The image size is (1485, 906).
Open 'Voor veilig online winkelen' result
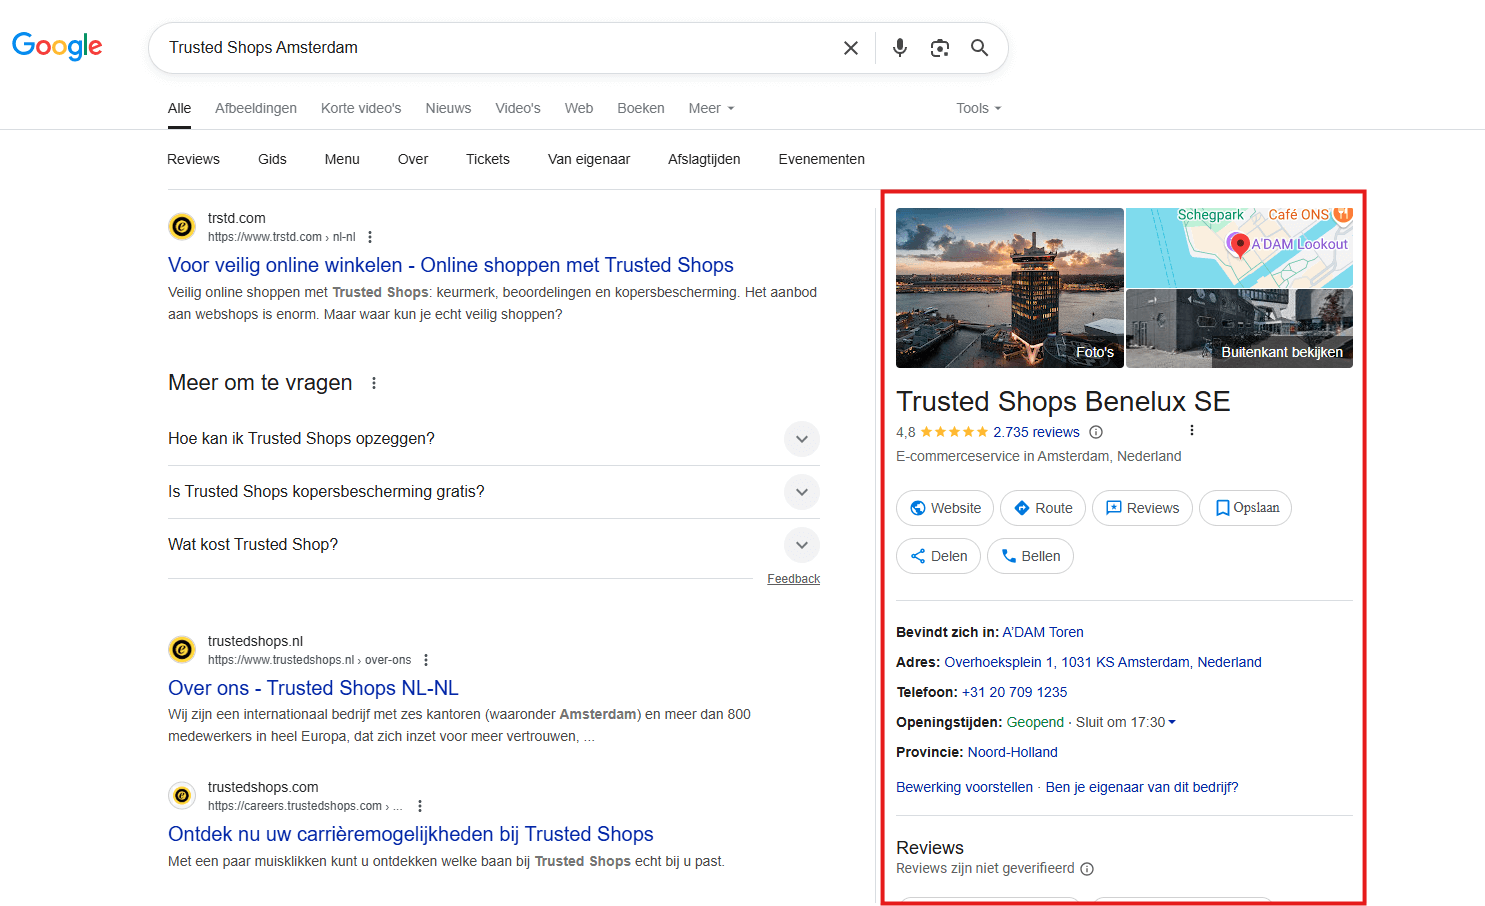pyautogui.click(x=451, y=265)
